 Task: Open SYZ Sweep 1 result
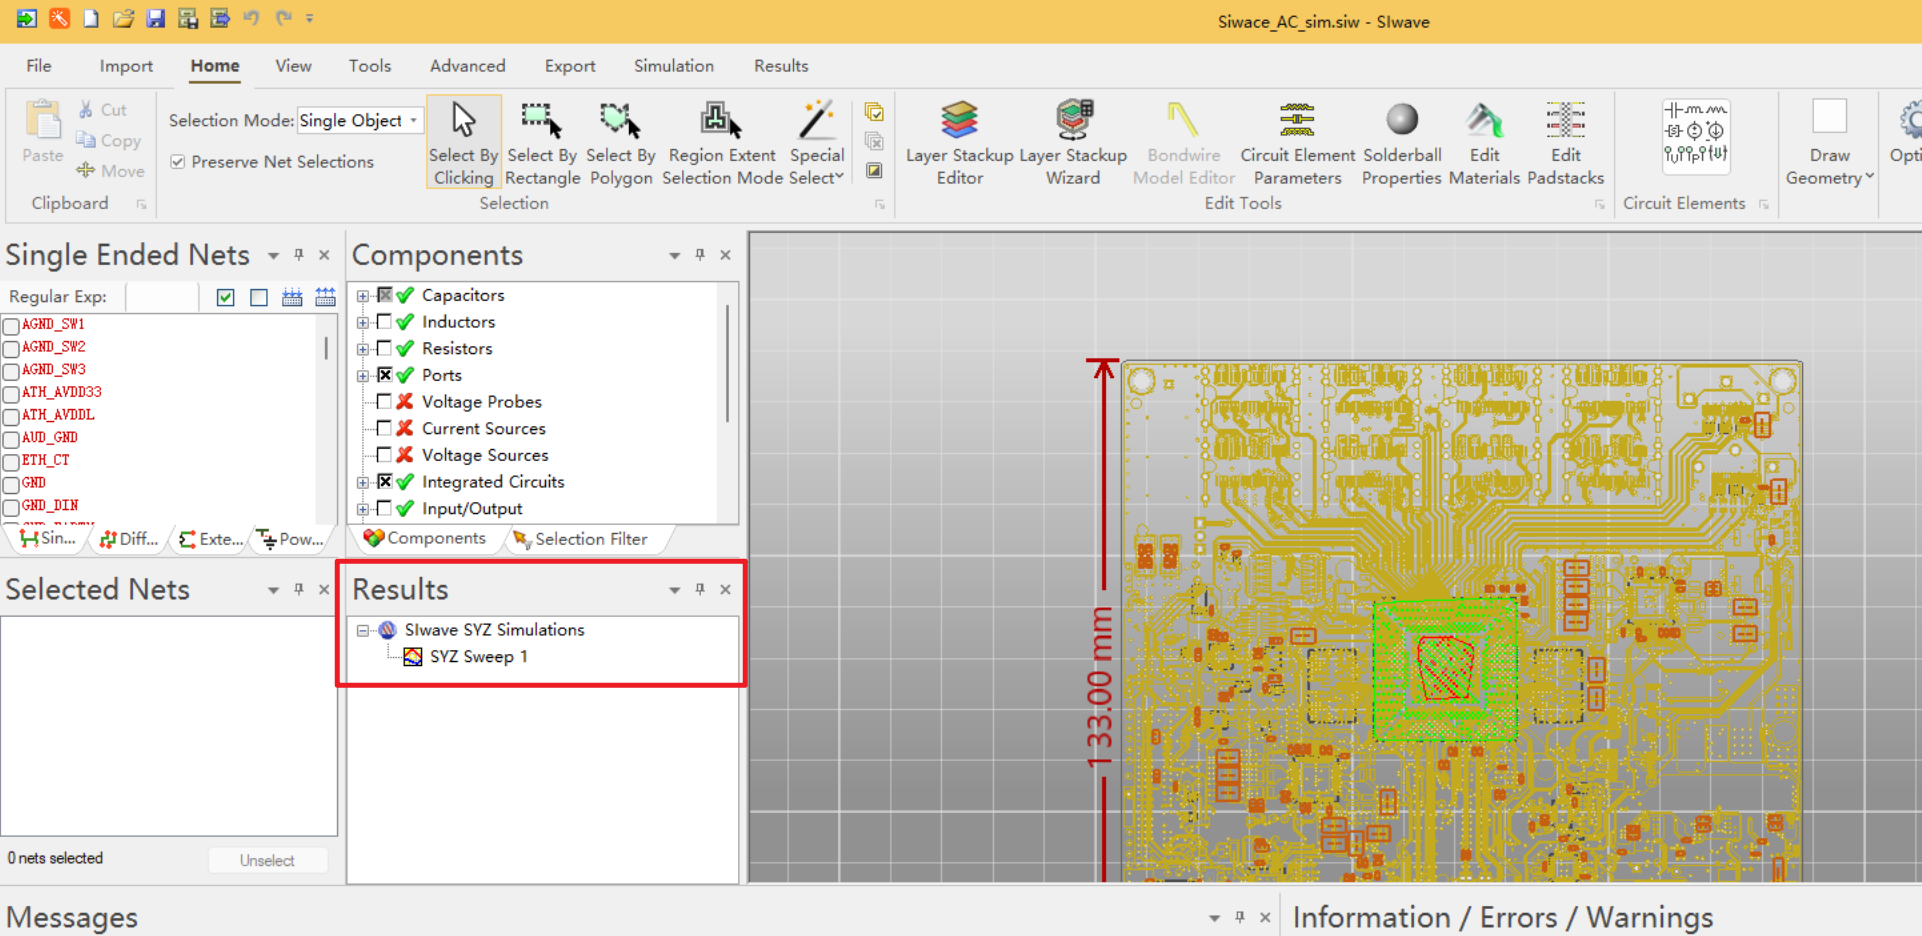(x=478, y=657)
